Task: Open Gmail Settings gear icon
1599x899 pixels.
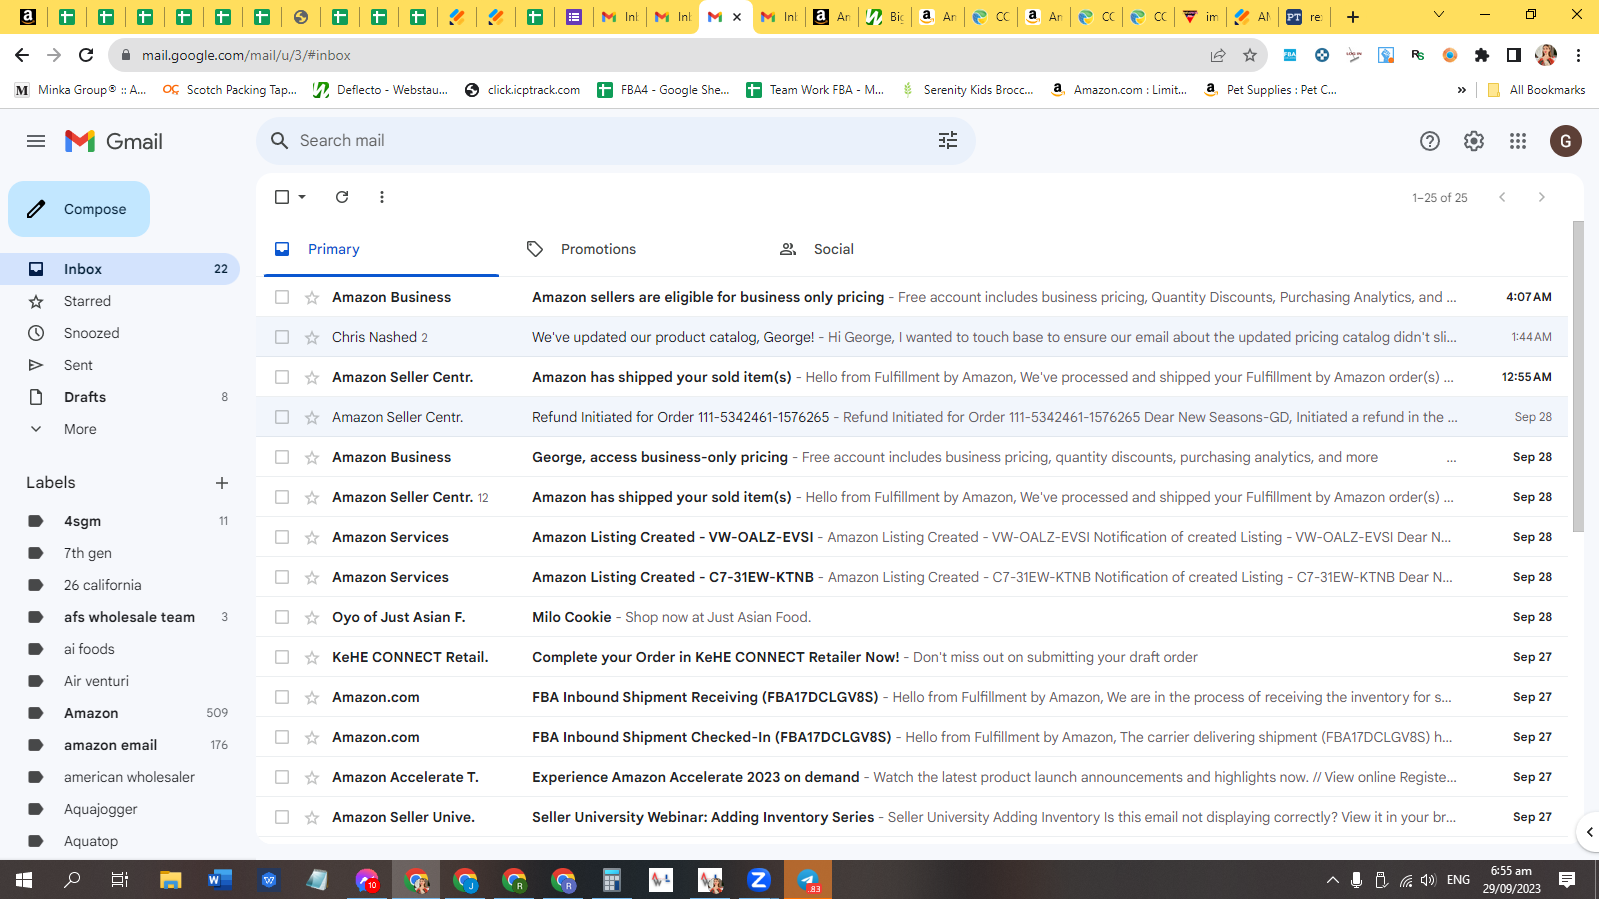Action: (x=1474, y=141)
